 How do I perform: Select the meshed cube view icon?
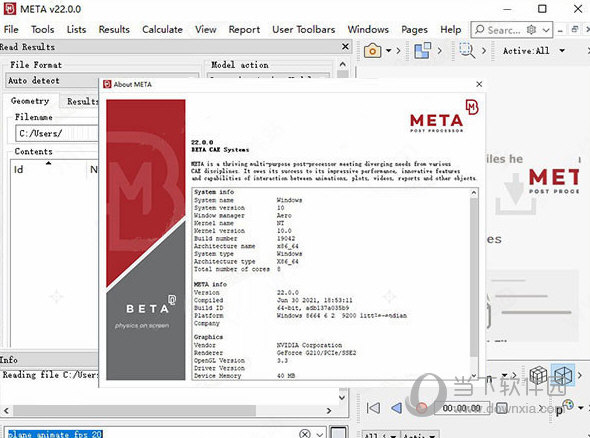(x=538, y=375)
